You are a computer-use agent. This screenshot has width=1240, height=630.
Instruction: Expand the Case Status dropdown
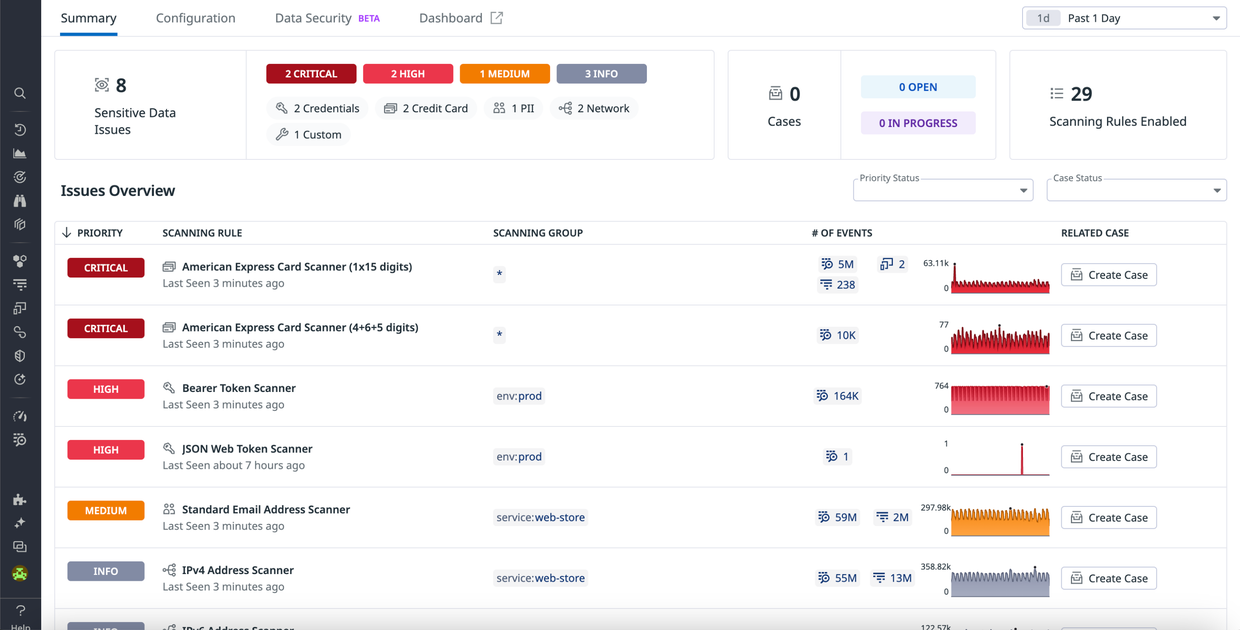pyautogui.click(x=1136, y=190)
